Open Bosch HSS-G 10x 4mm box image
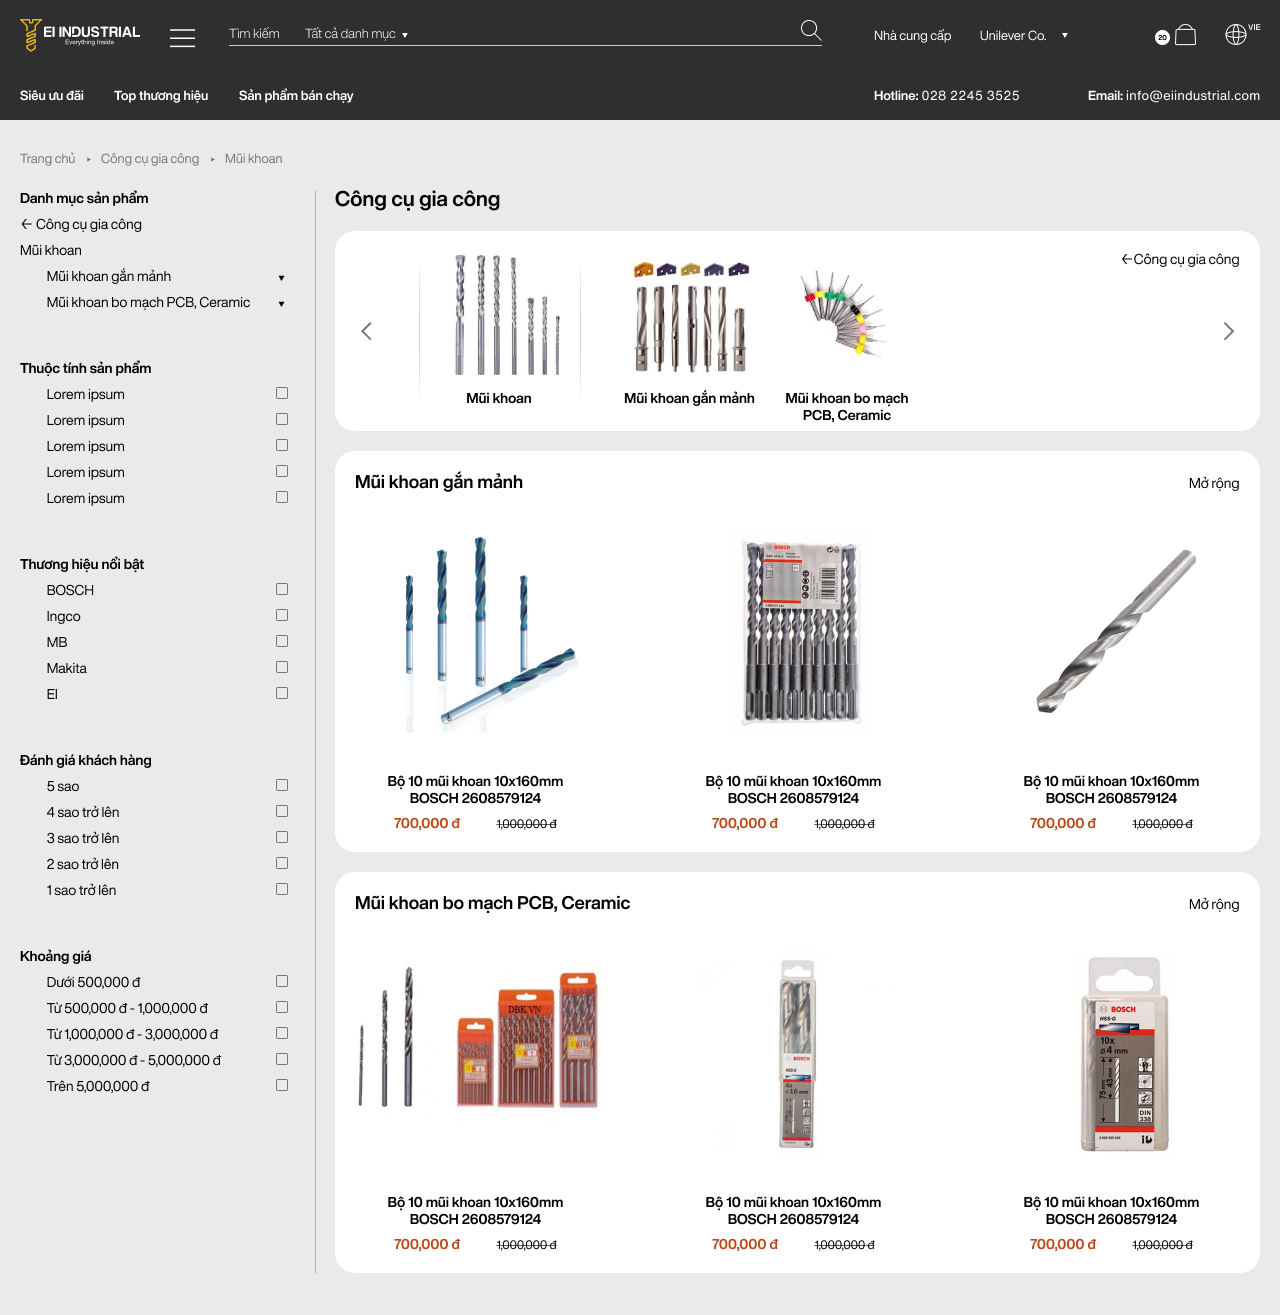Screen dimensions: 1280x1315 pyautogui.click(x=1125, y=1054)
